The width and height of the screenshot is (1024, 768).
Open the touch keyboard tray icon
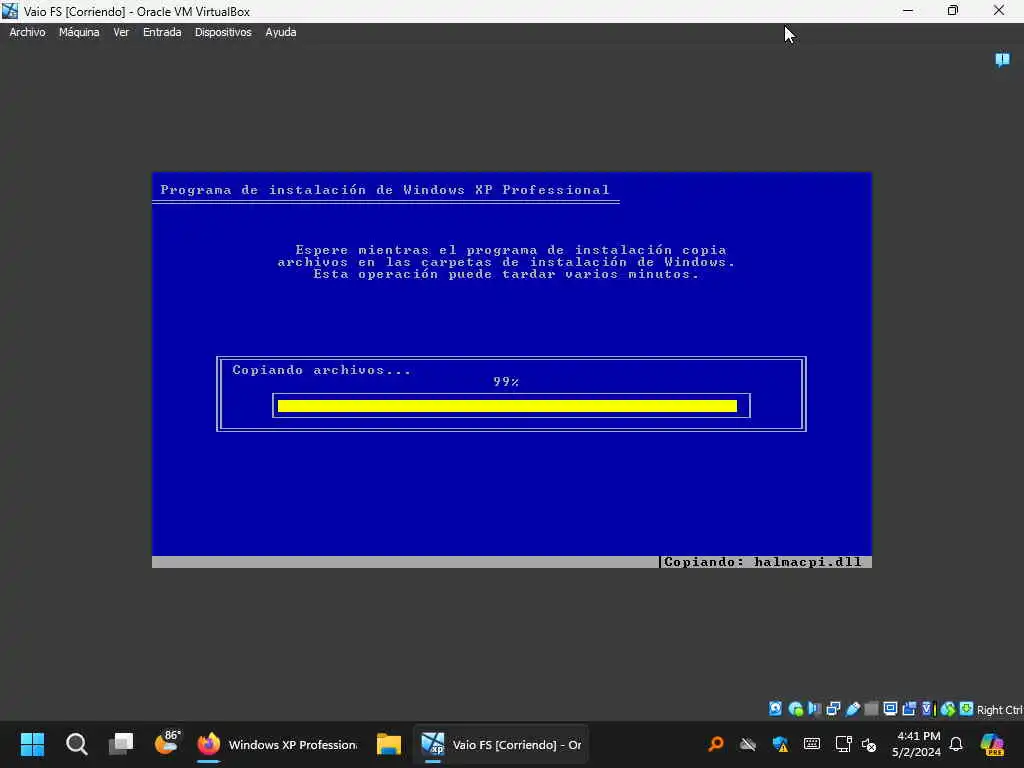tap(812, 743)
